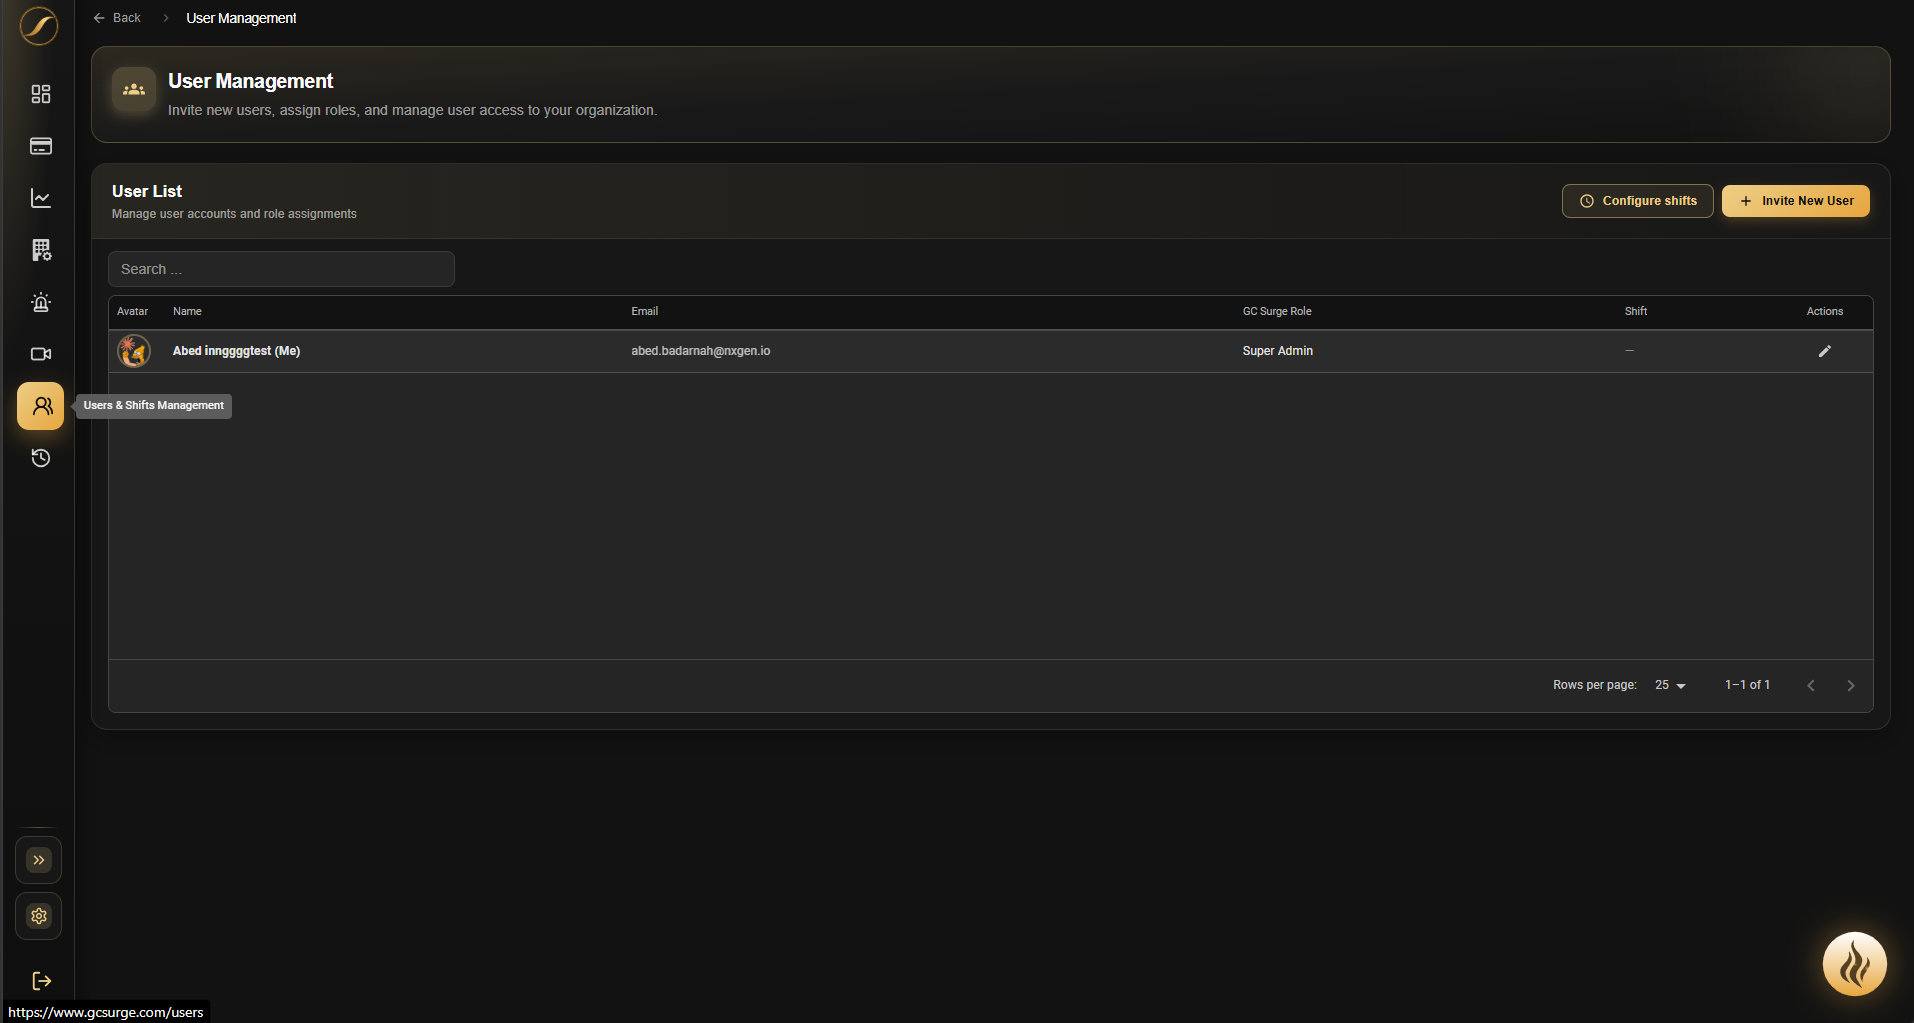Open the history clock icon in sidebar
Image resolution: width=1914 pixels, height=1023 pixels.
coord(41,458)
